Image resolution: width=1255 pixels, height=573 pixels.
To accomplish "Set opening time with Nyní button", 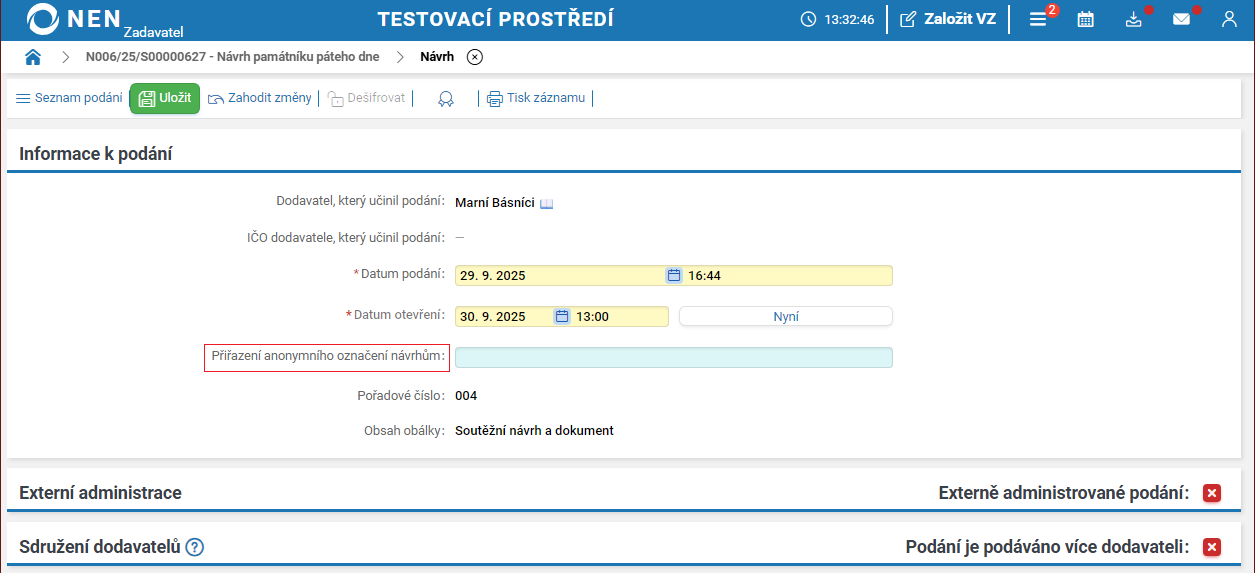I will (786, 316).
